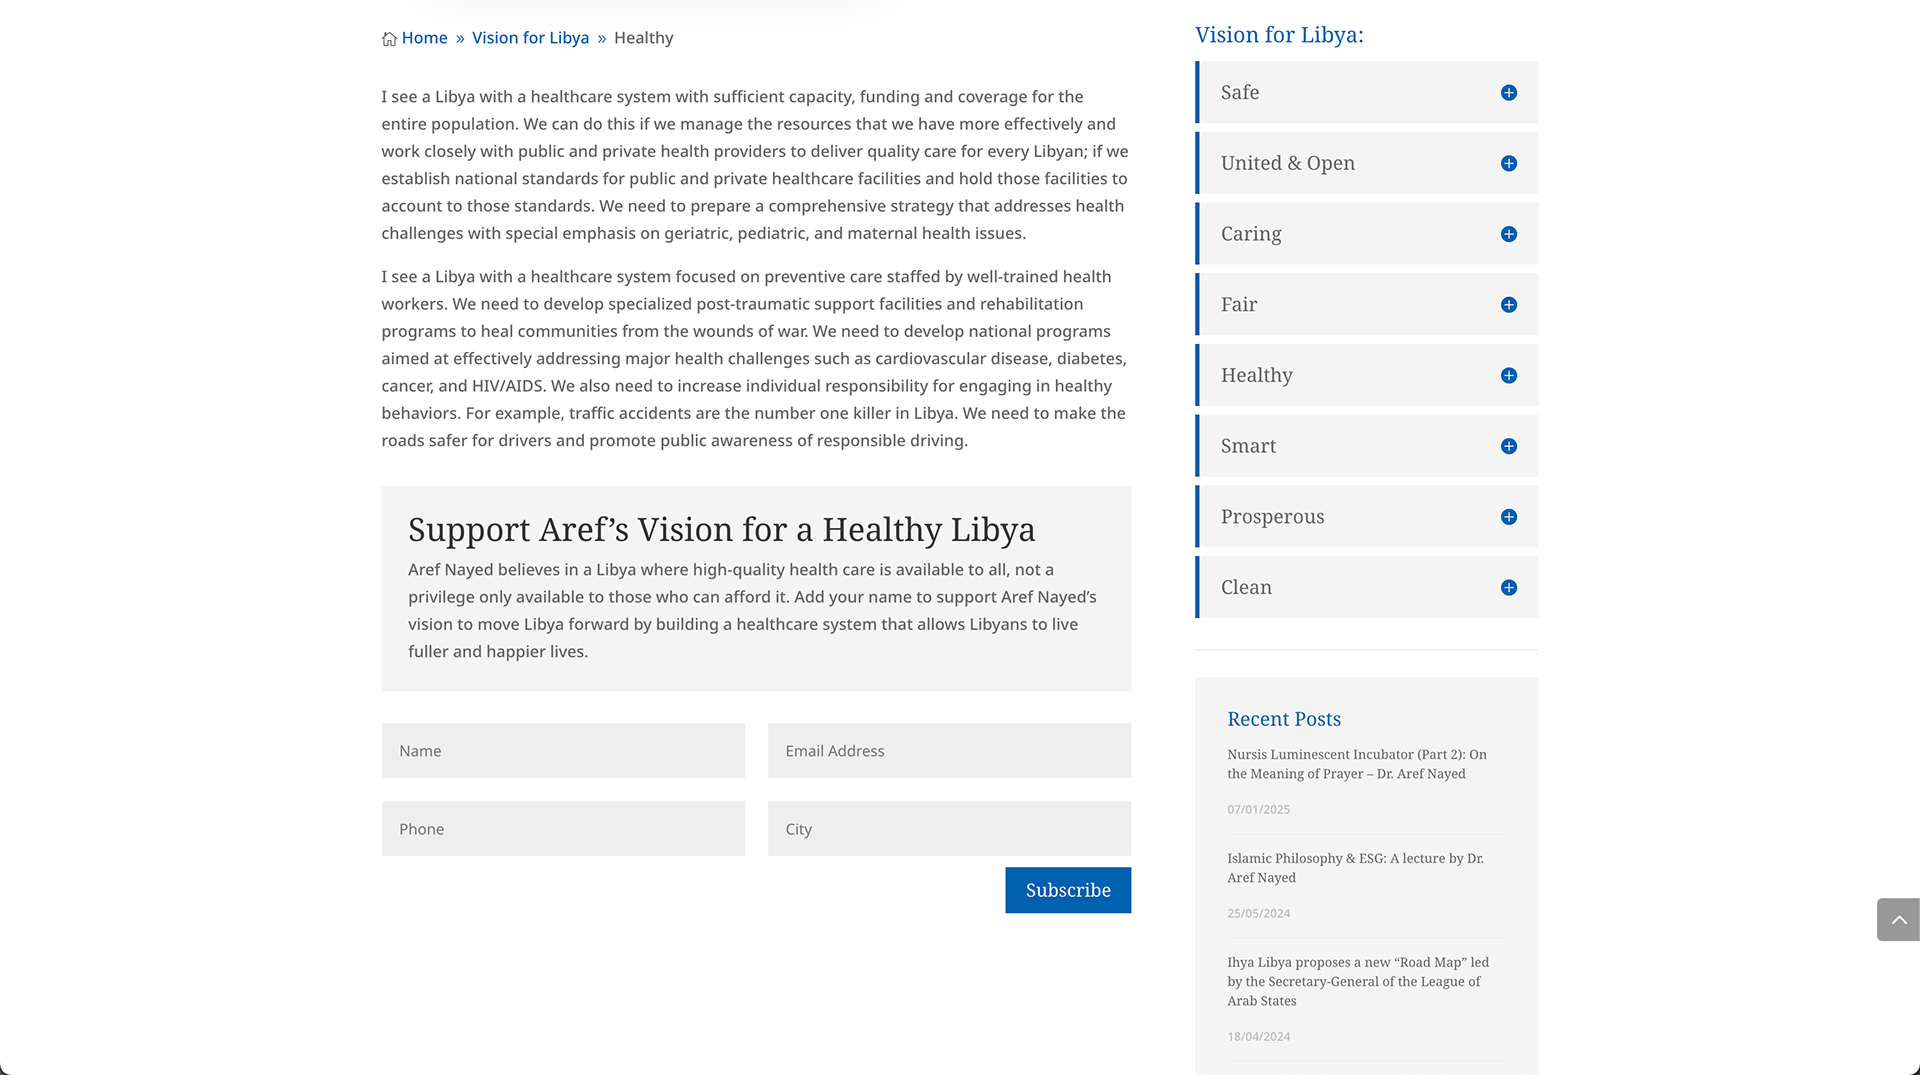
Task: Open Vision for Libya breadcrumb link
Action: pos(530,38)
